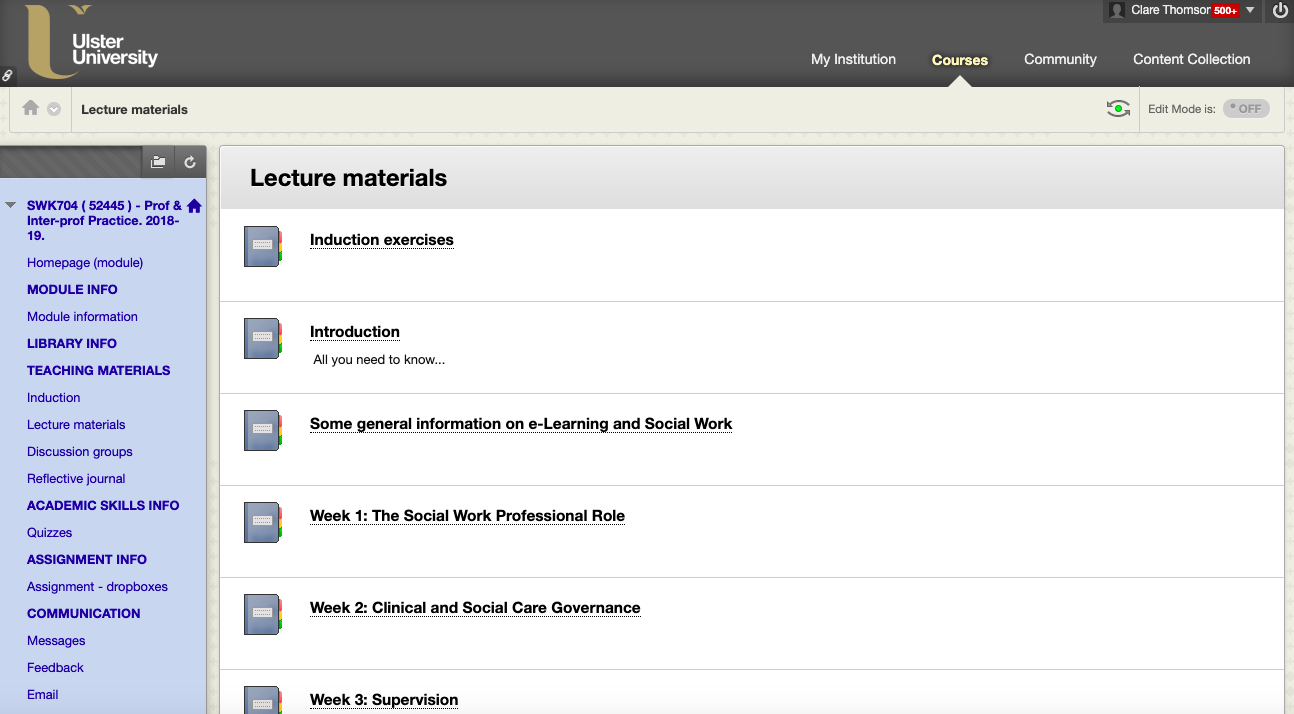The width and height of the screenshot is (1294, 714).
Task: Click the logout power icon
Action: click(1280, 10)
